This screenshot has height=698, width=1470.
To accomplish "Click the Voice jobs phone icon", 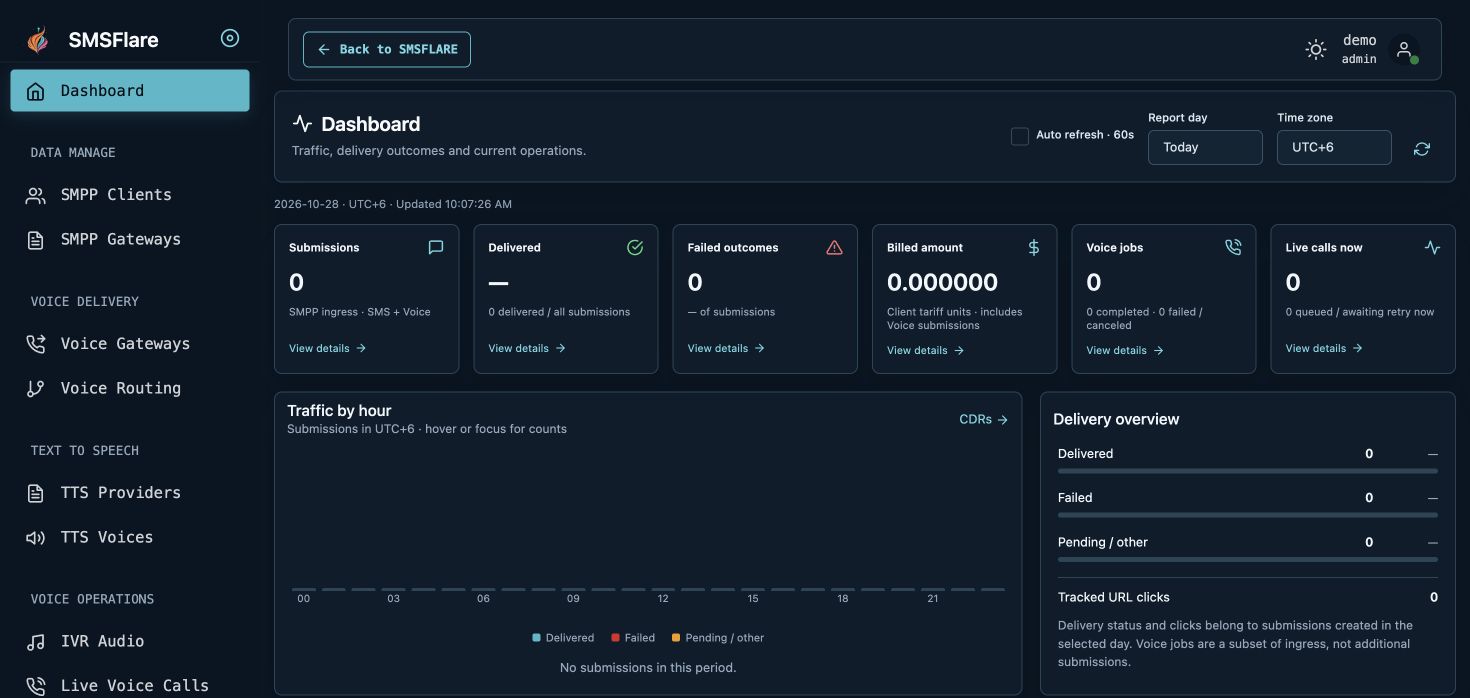I will [x=1233, y=247].
